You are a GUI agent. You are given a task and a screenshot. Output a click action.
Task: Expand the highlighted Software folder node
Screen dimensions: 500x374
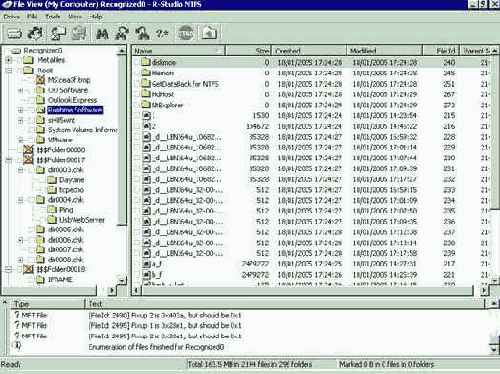(20, 110)
